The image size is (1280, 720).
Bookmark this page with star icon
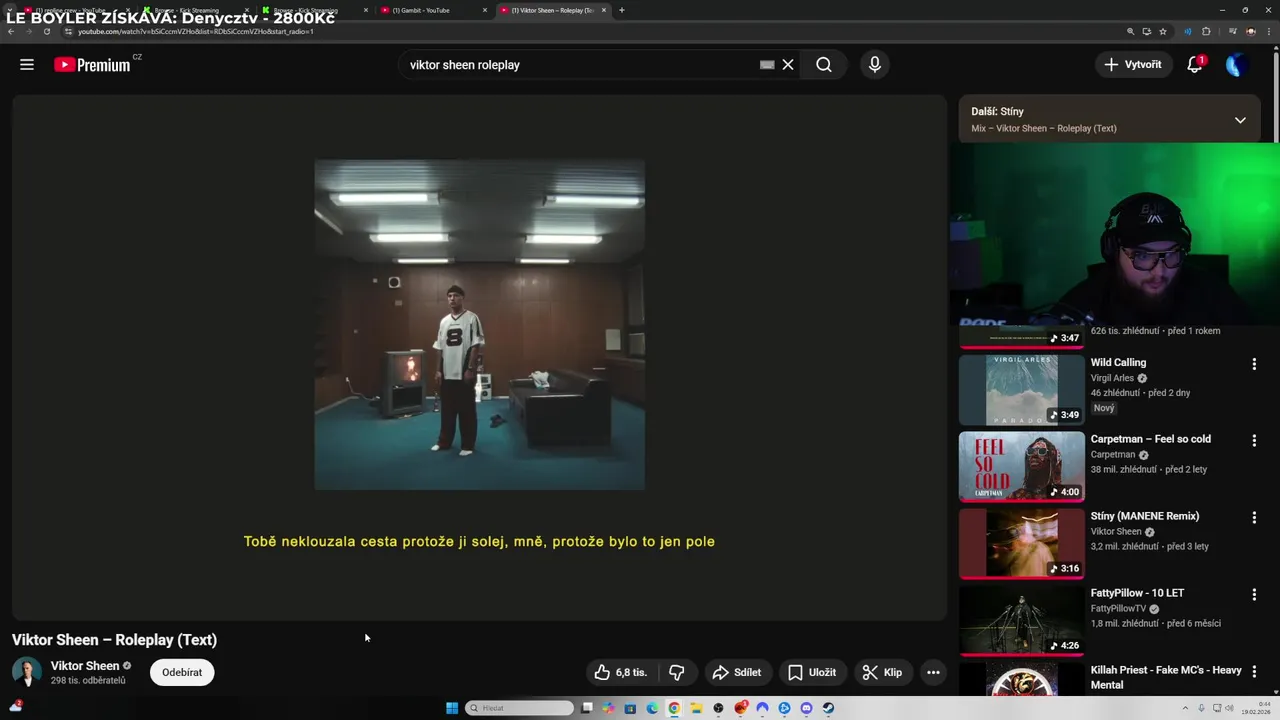1163,31
